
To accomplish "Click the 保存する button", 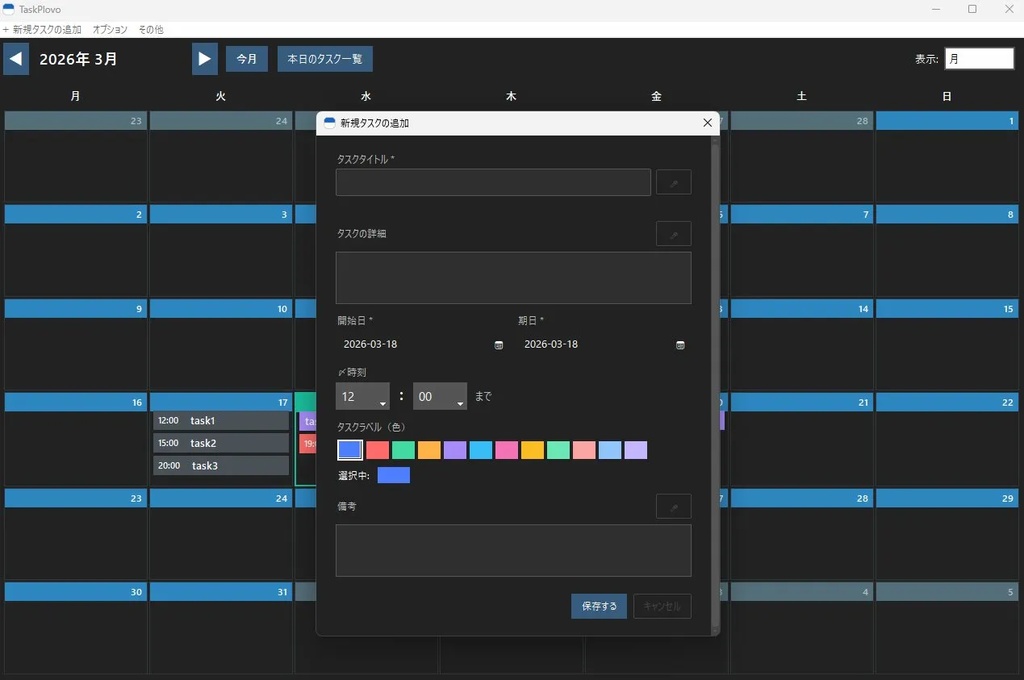I will tap(599, 606).
